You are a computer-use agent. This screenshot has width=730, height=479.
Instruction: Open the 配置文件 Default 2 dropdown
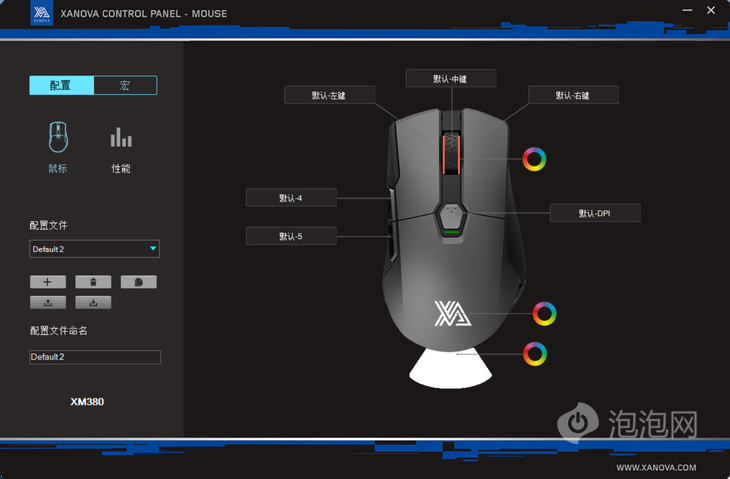[x=95, y=249]
